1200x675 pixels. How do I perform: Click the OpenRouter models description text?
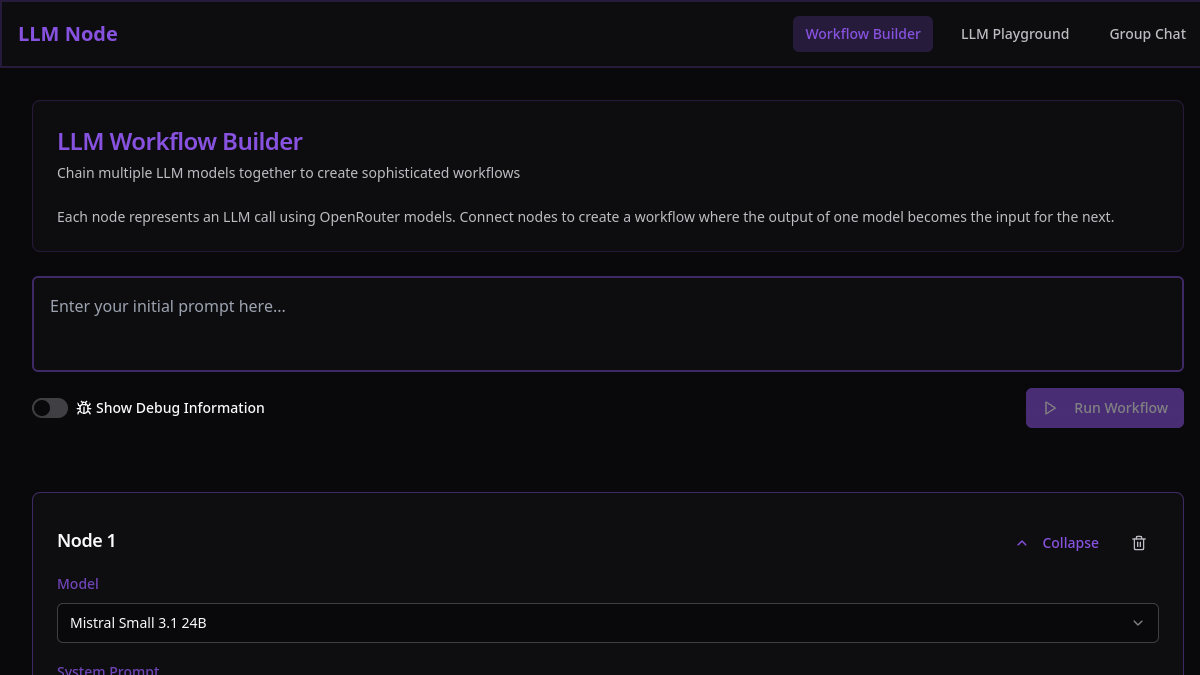click(x=585, y=217)
